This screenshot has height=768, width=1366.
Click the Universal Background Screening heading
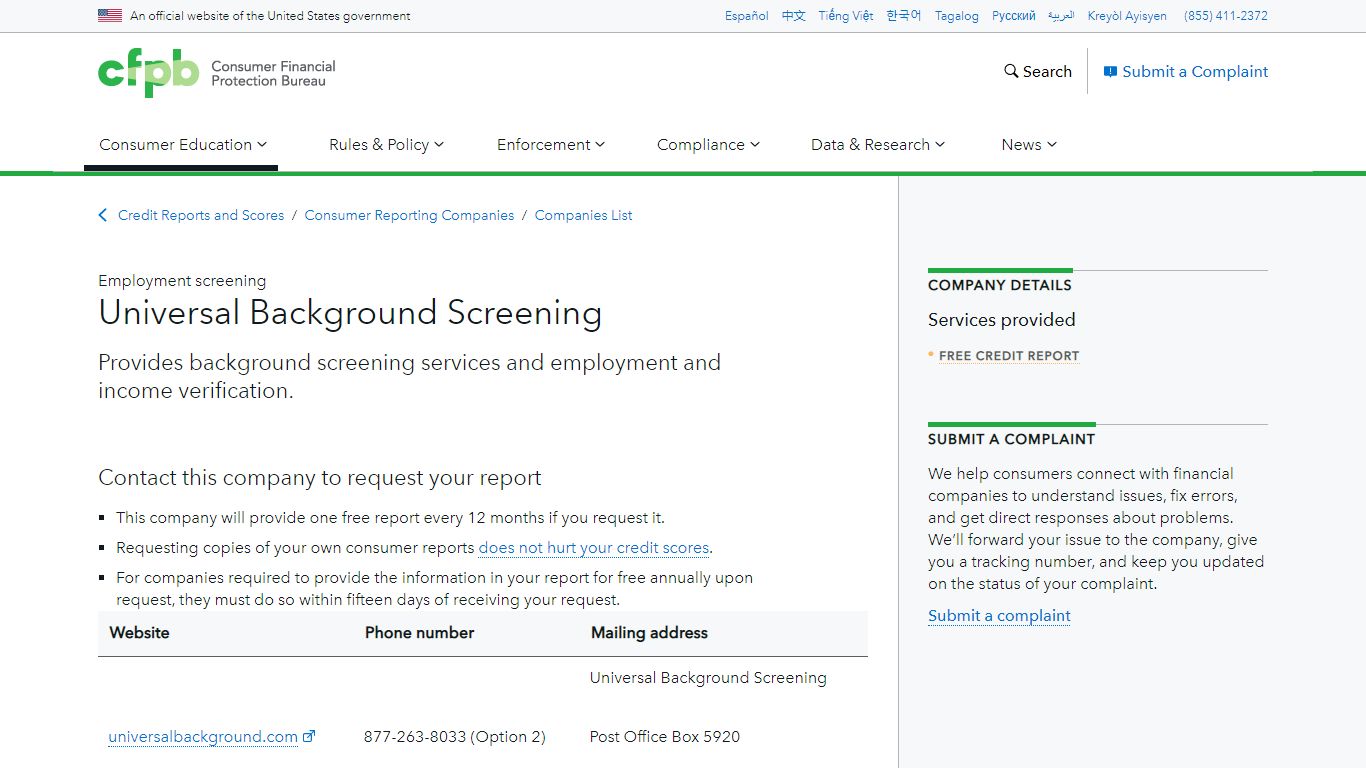point(350,313)
